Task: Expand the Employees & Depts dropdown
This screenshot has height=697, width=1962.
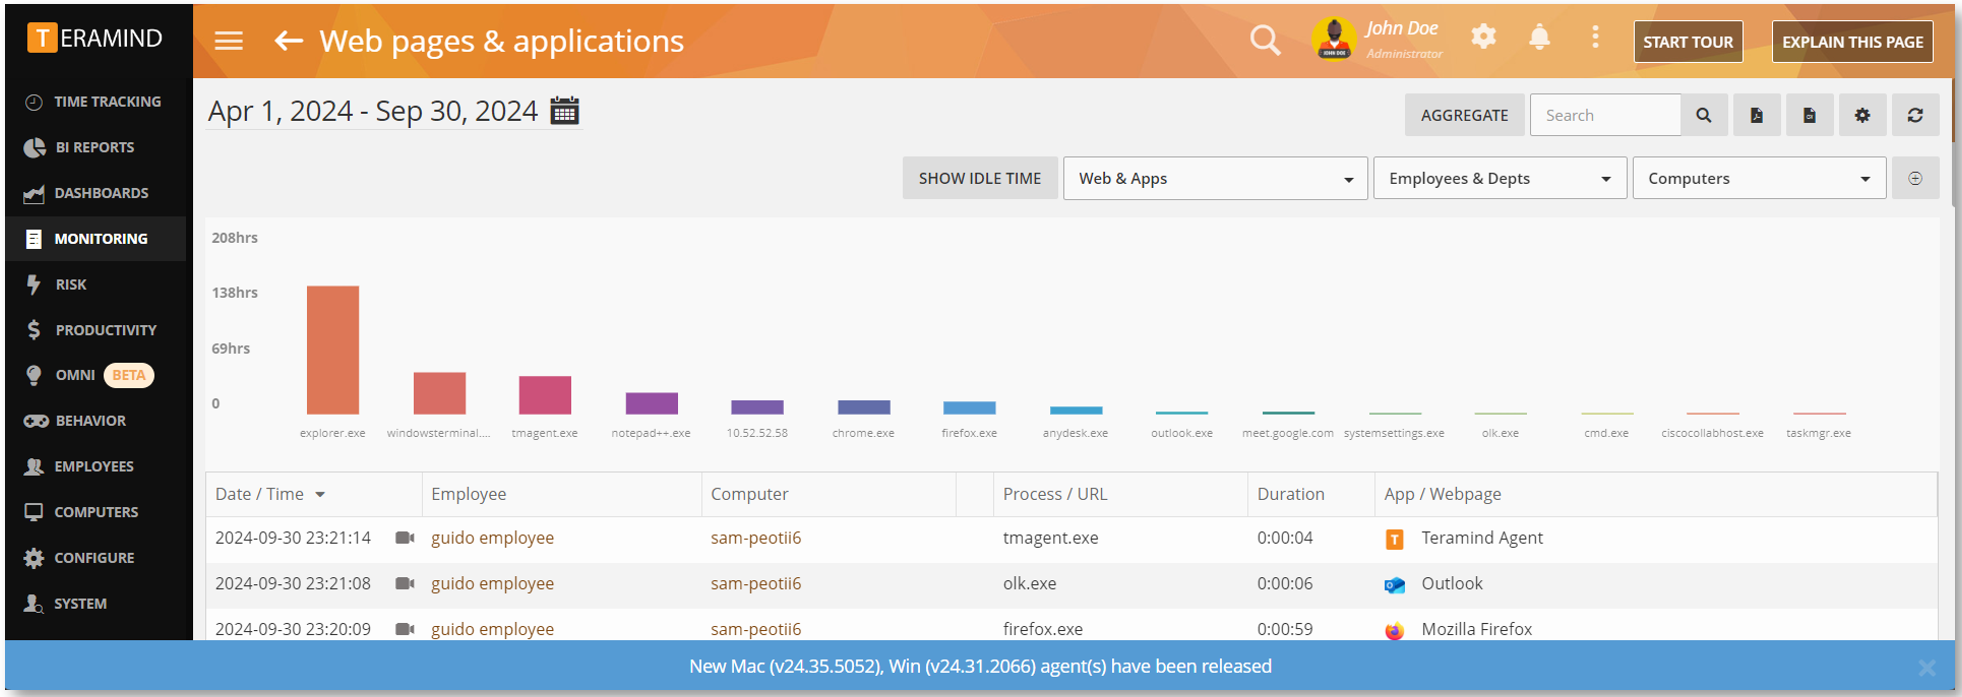Action: (x=1500, y=178)
